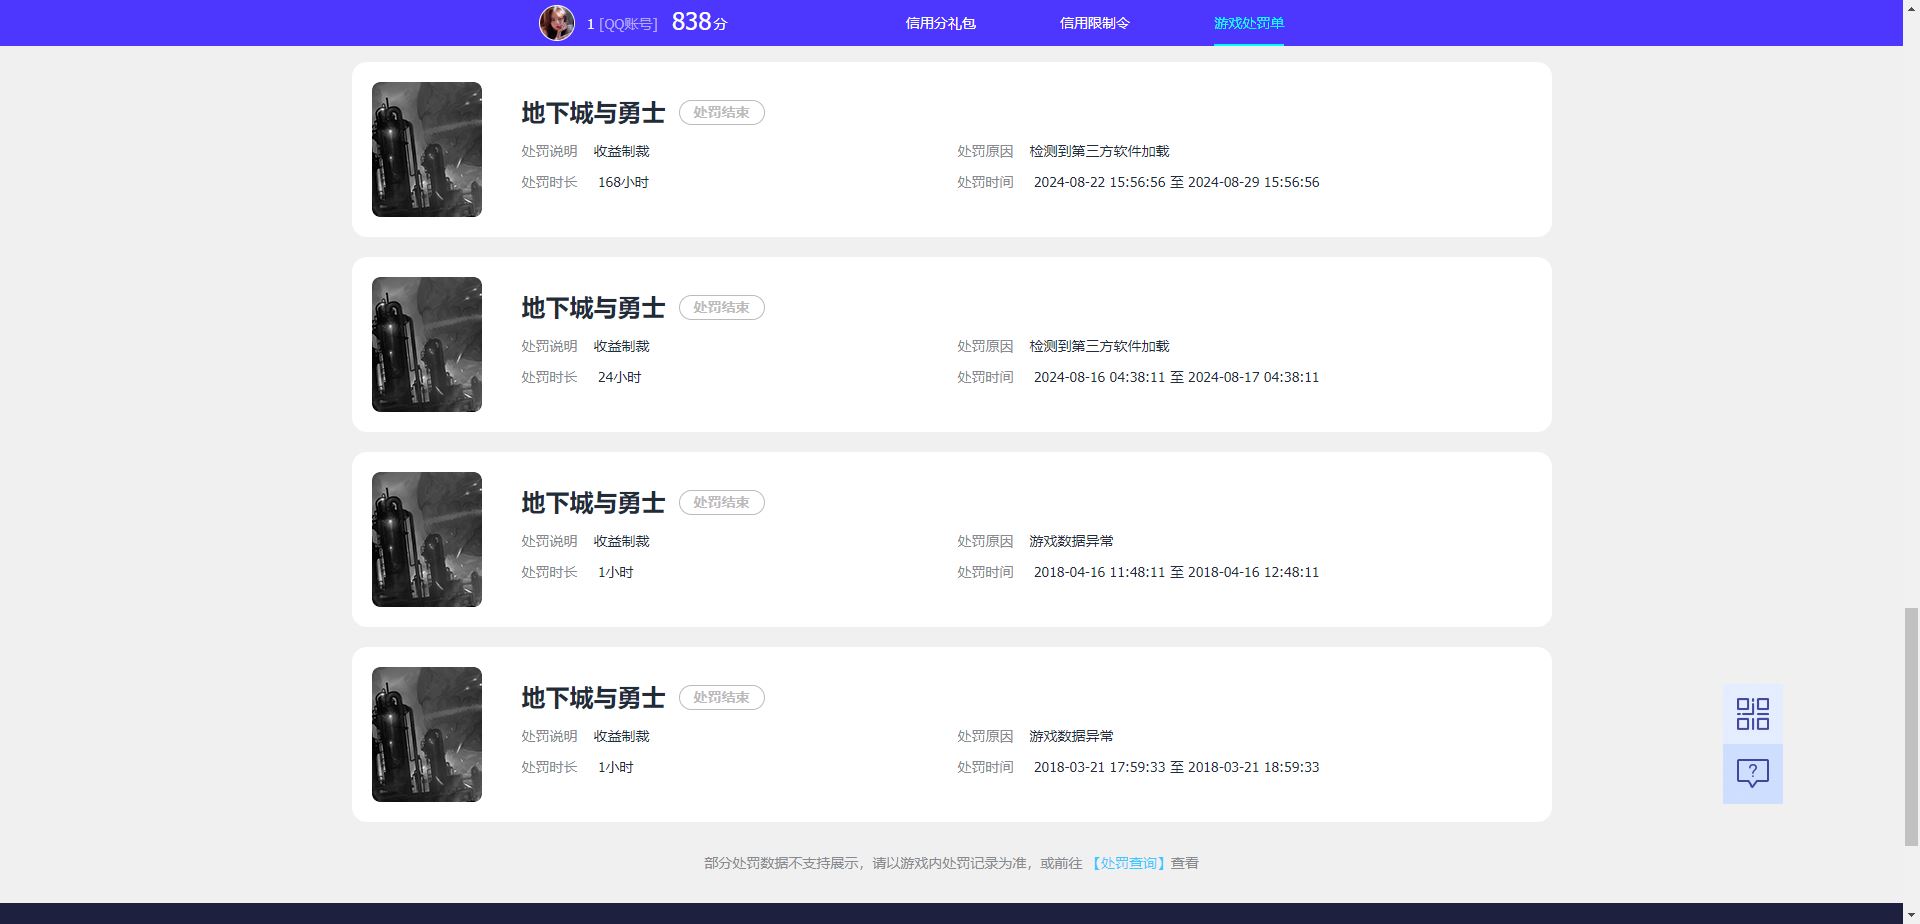The width and height of the screenshot is (1920, 924).
Task: Click the third card's game thumbnail
Action: pos(426,539)
